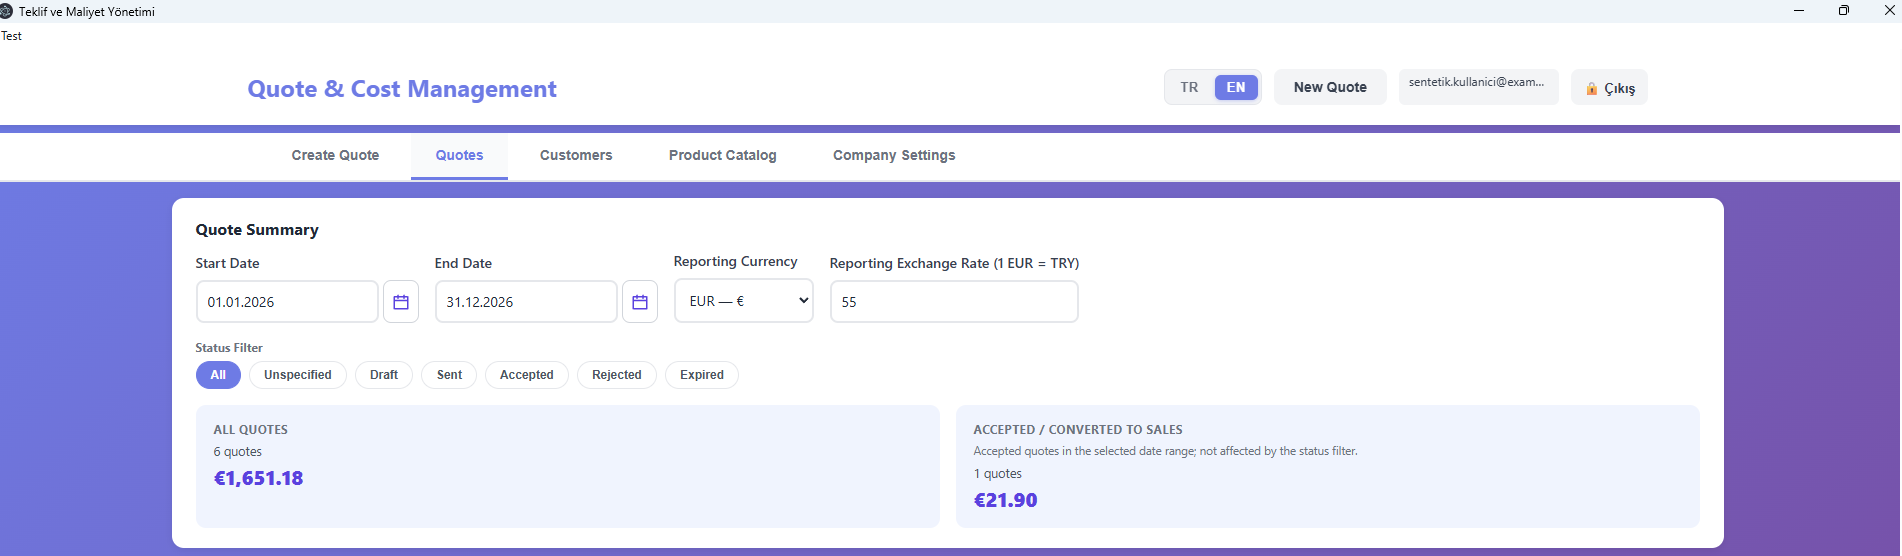Filter quotes by Unspecified status
Image resolution: width=1902 pixels, height=556 pixels.
tap(298, 375)
